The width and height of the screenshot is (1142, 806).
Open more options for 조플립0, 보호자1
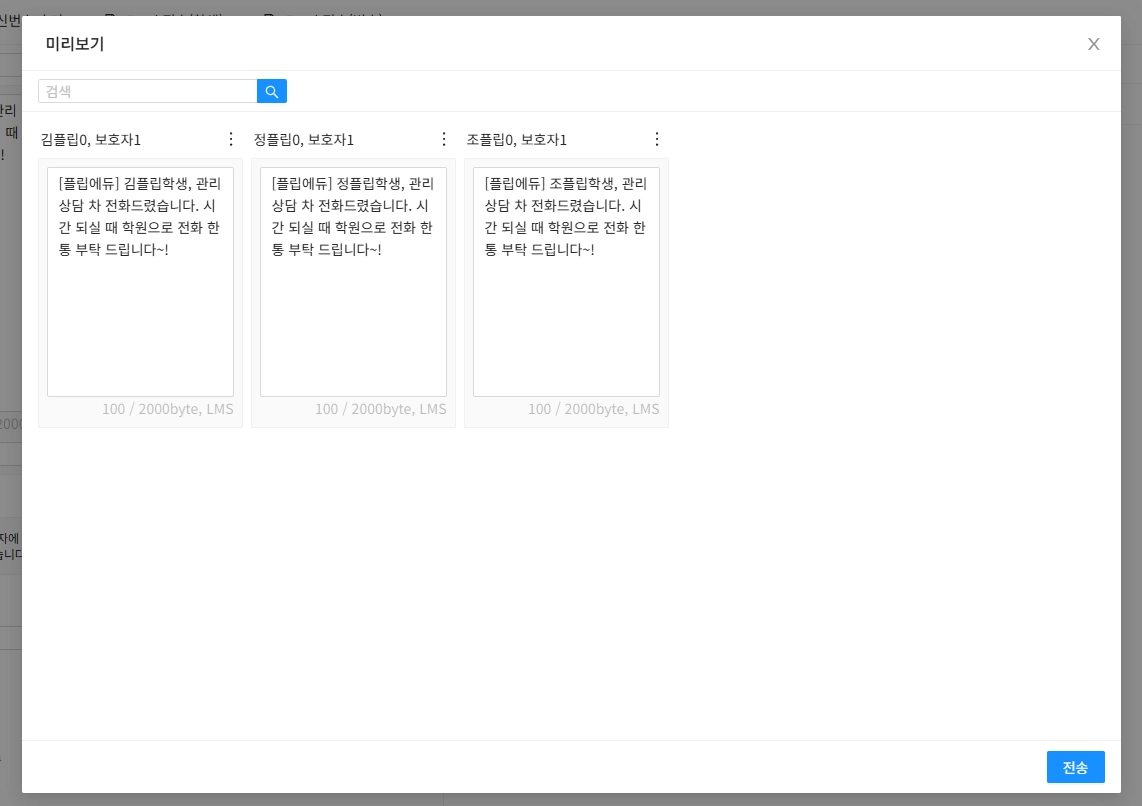click(656, 139)
